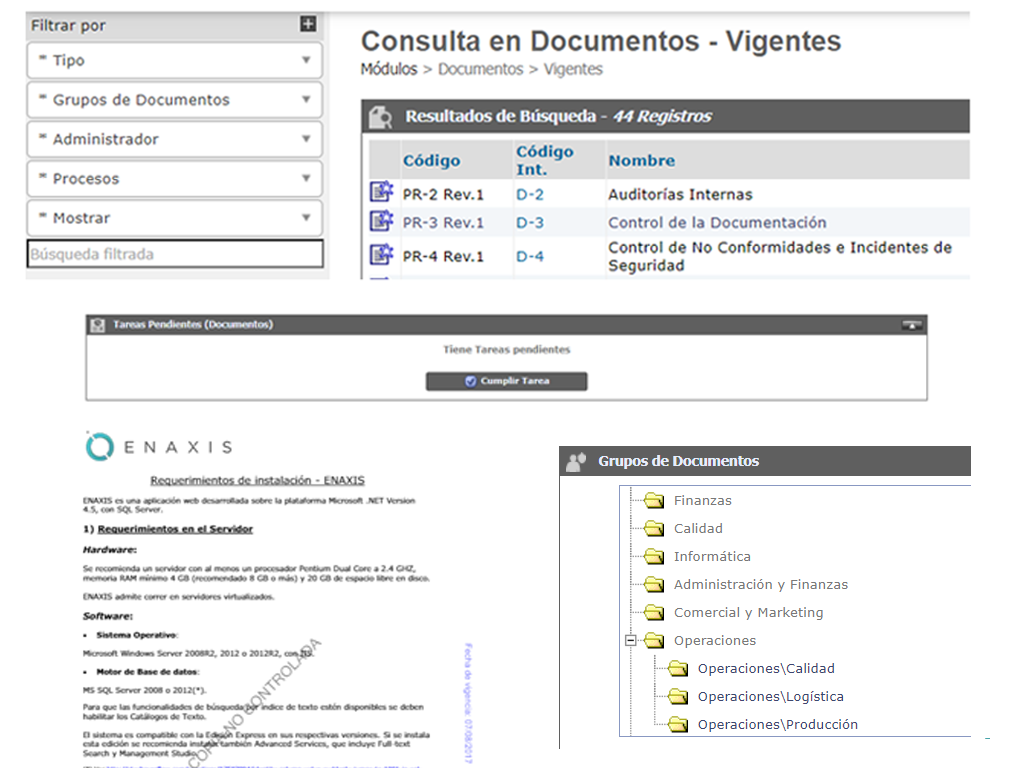Image resolution: width=1024 pixels, height=768 pixels.
Task: Open the Administrador filter dropdown
Action: tap(175, 139)
